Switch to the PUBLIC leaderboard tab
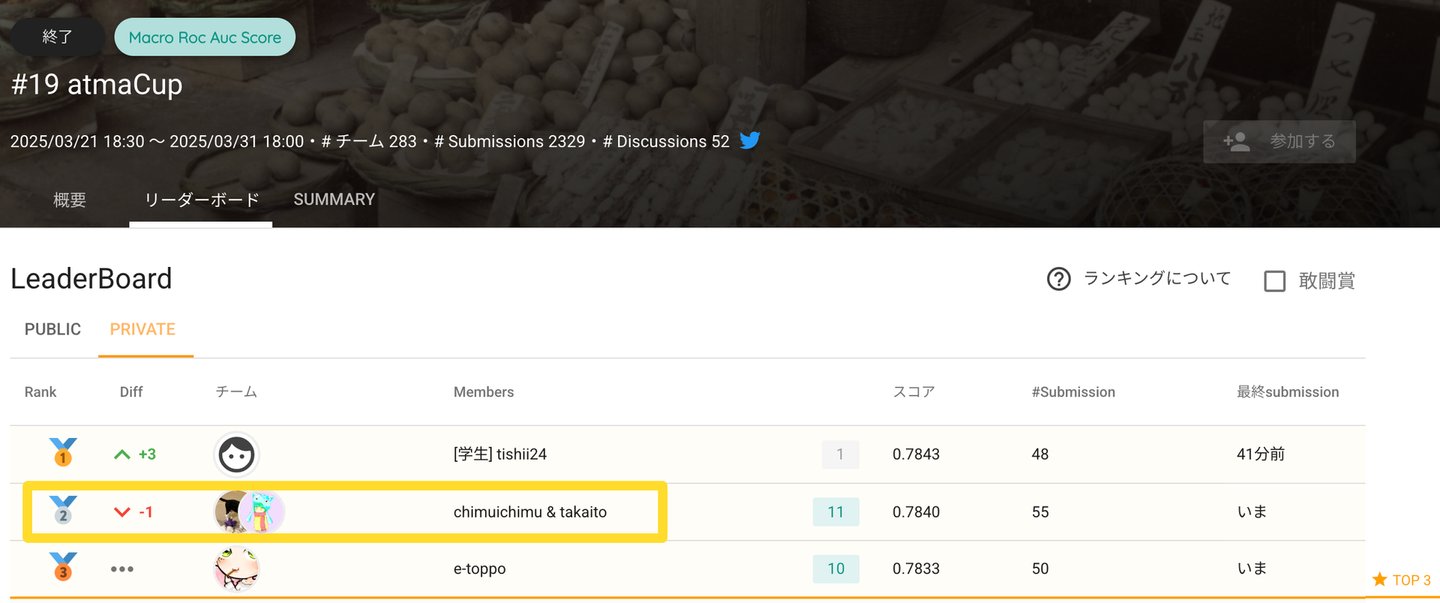 53,329
